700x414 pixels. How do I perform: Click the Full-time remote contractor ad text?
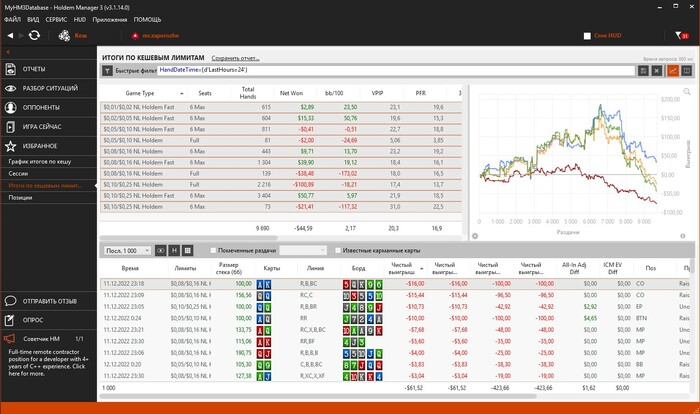click(x=48, y=363)
